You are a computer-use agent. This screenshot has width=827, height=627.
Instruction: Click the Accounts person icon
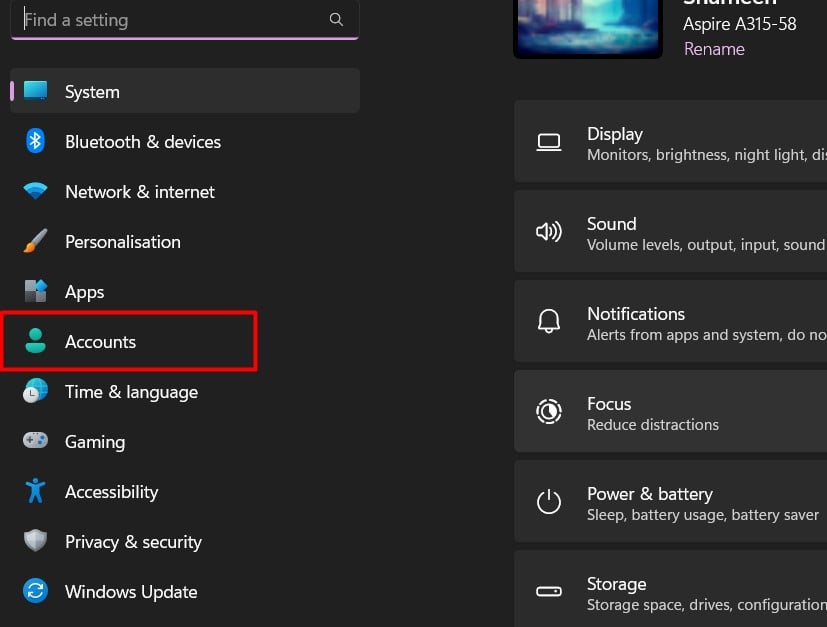point(36,341)
